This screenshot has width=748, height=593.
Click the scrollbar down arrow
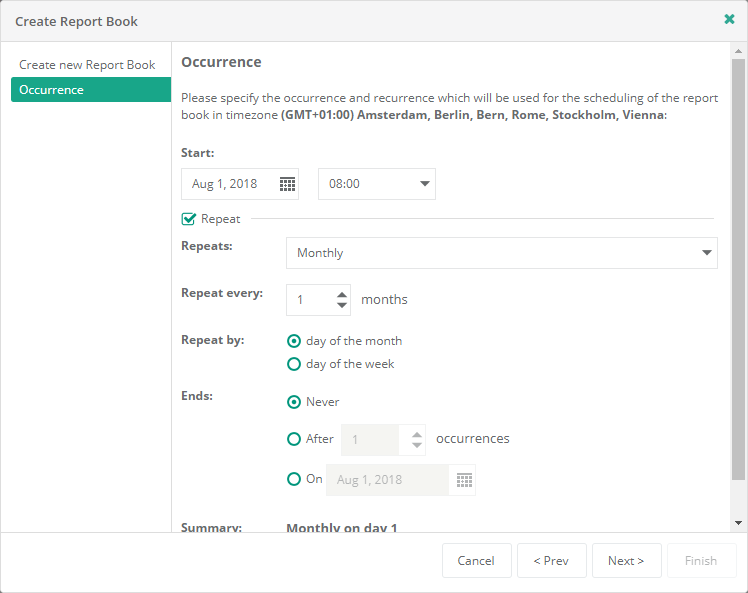click(x=738, y=523)
